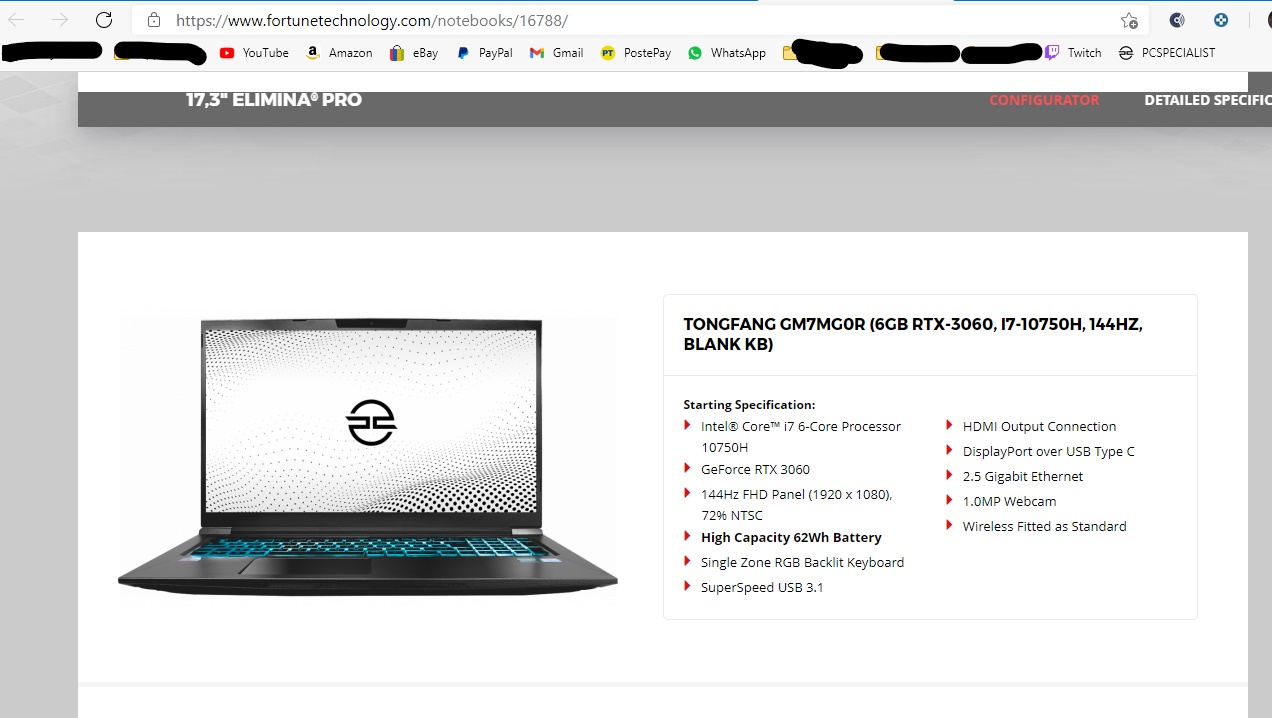Click the forward navigation arrow

tap(60, 20)
